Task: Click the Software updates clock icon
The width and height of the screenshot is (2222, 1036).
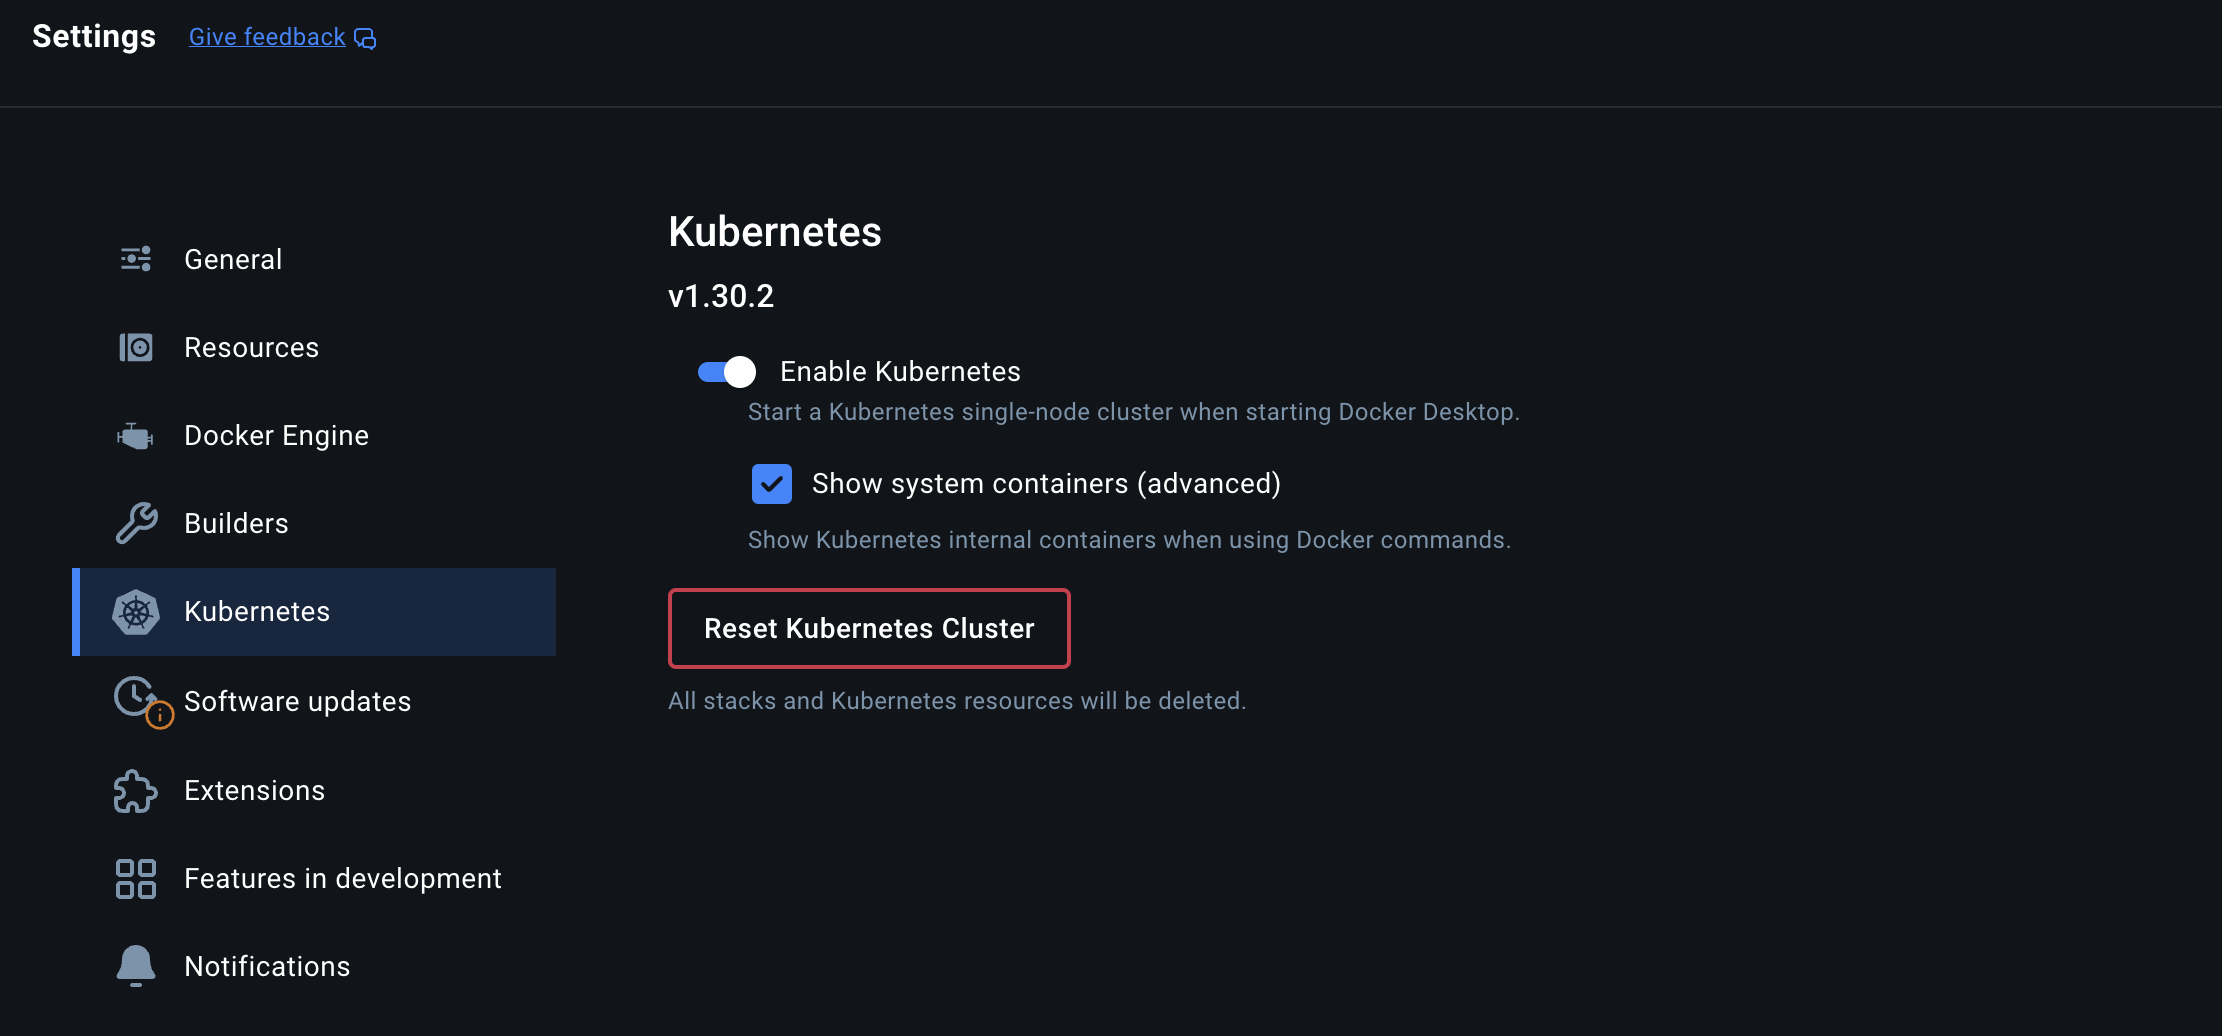Action: tap(136, 697)
